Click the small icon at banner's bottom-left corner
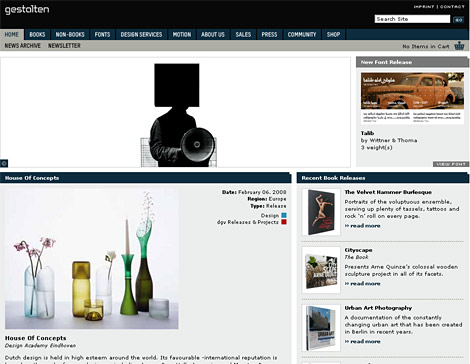The image size is (470, 364). [x=4, y=163]
